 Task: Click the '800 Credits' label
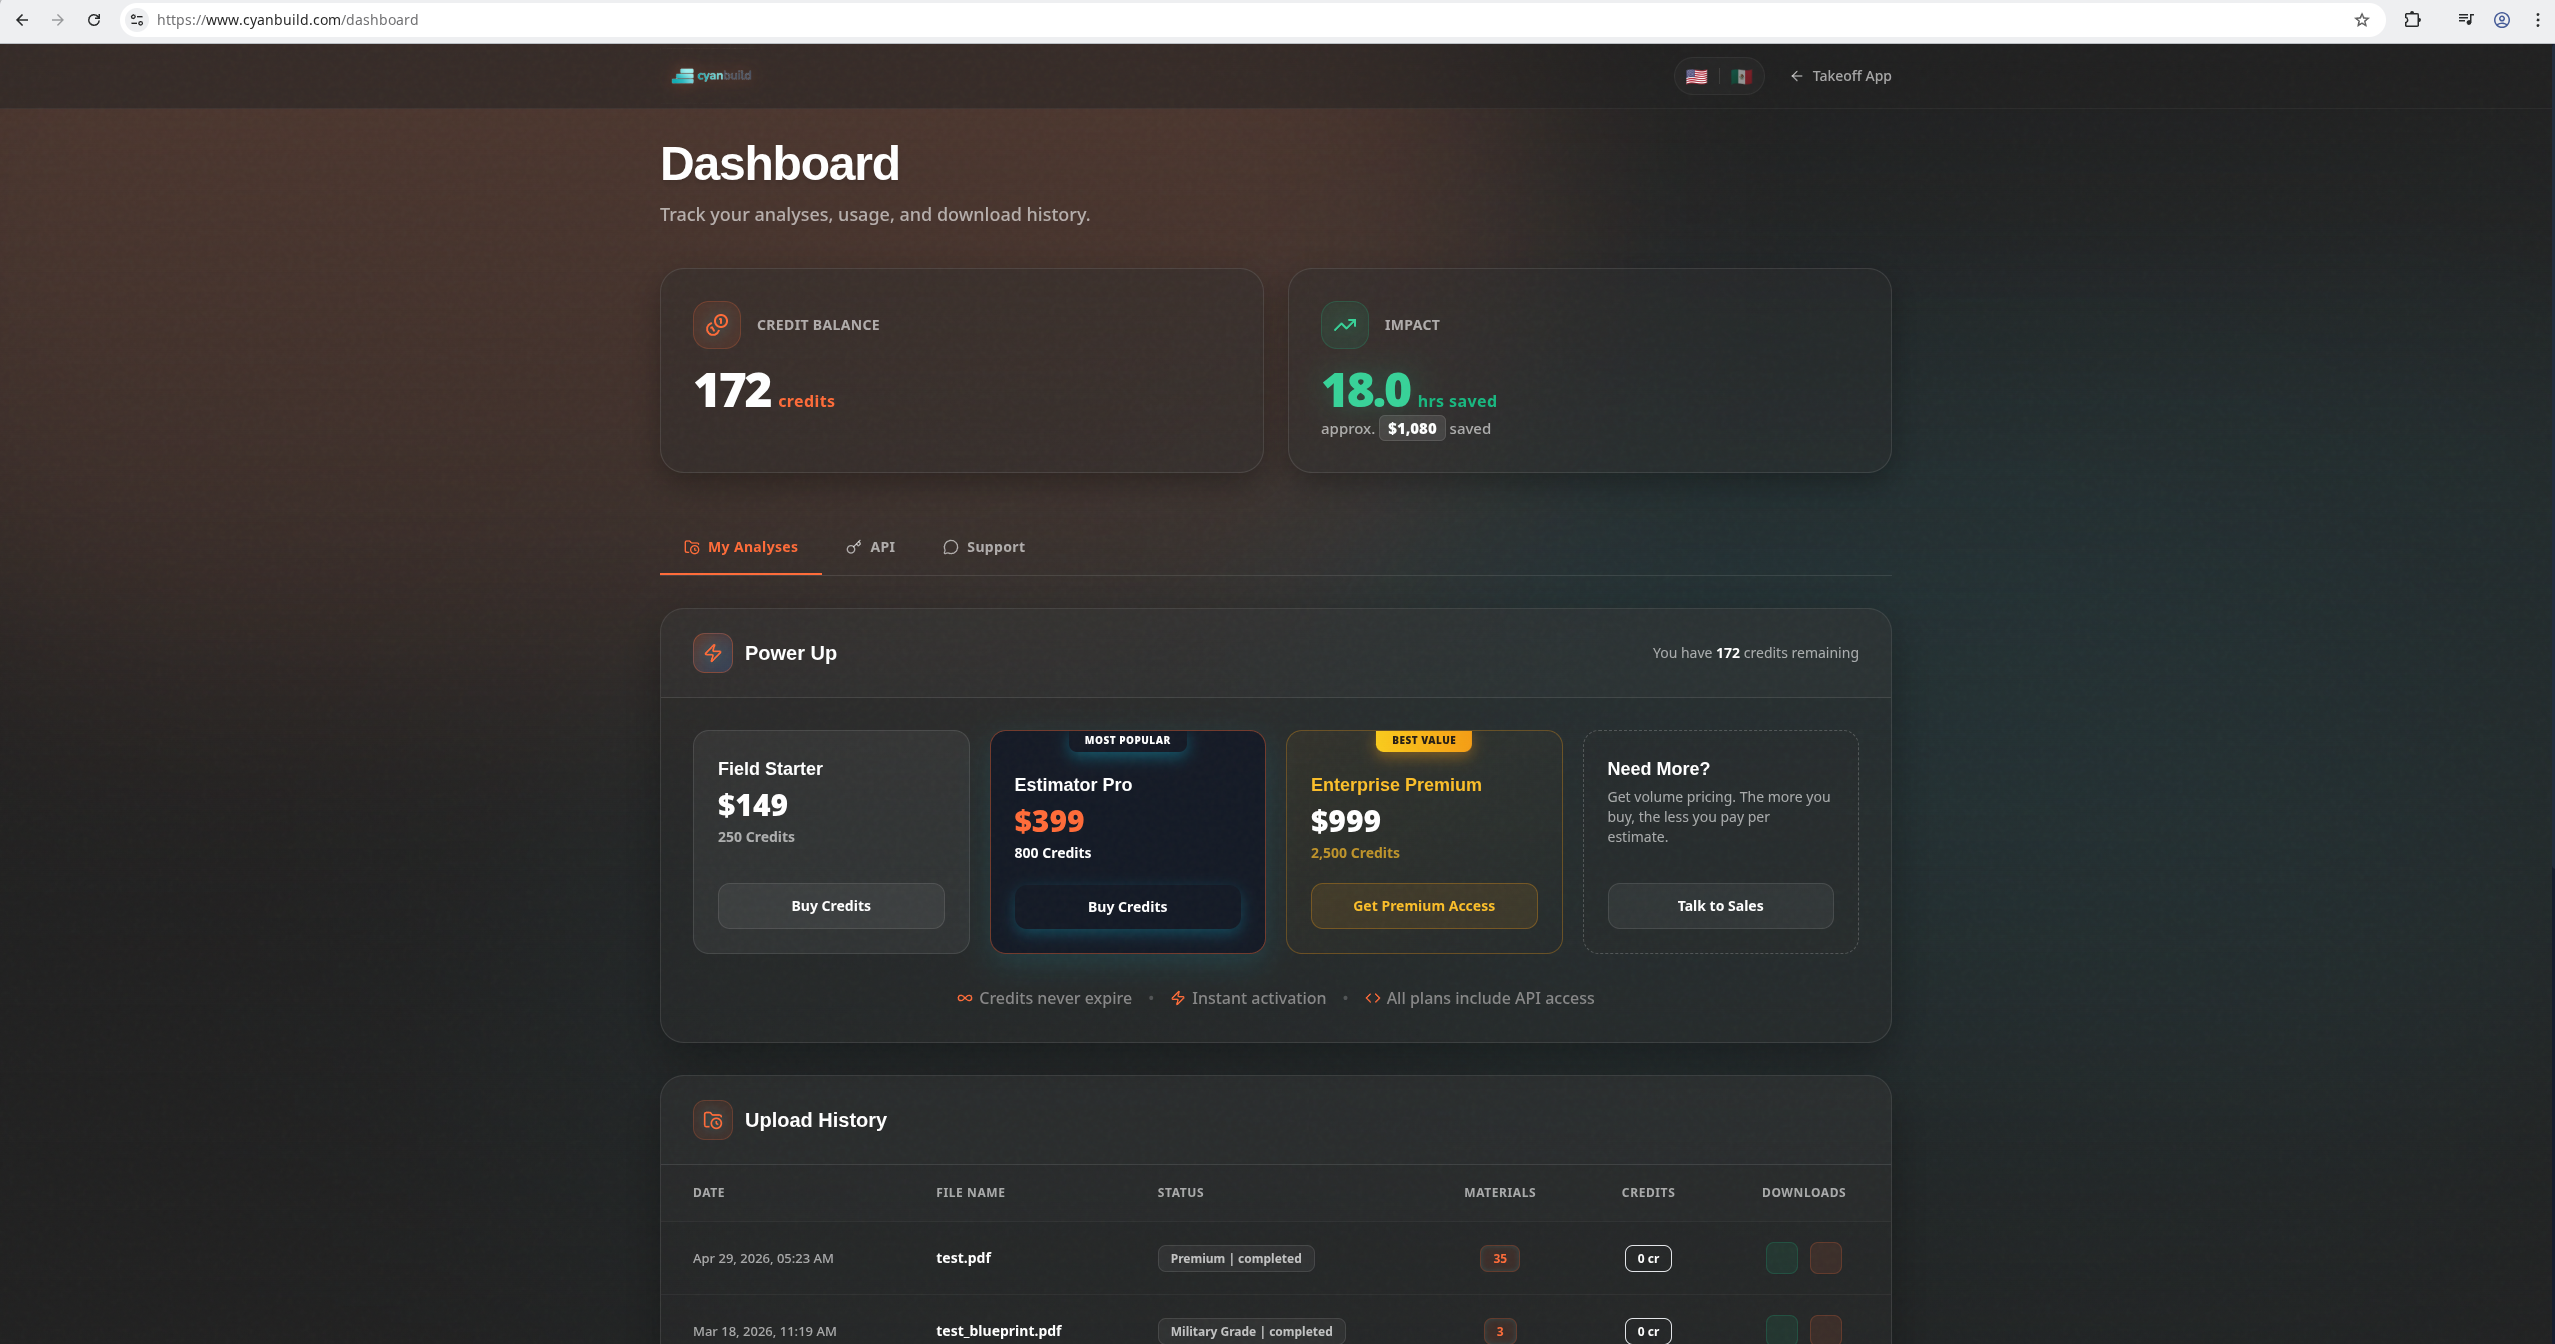coord(1053,853)
